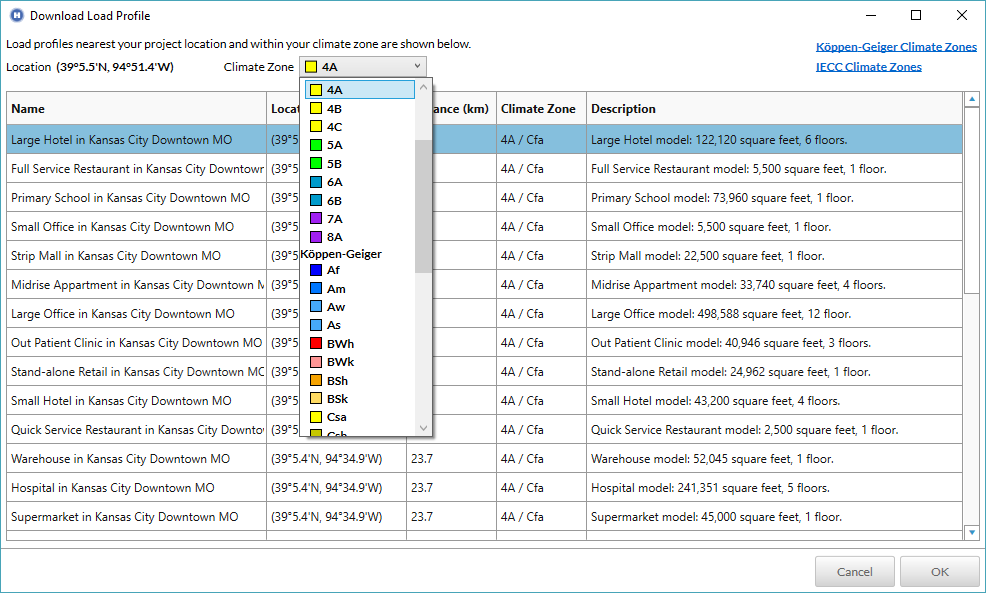Click the green square icon beside 5A

click(x=315, y=145)
